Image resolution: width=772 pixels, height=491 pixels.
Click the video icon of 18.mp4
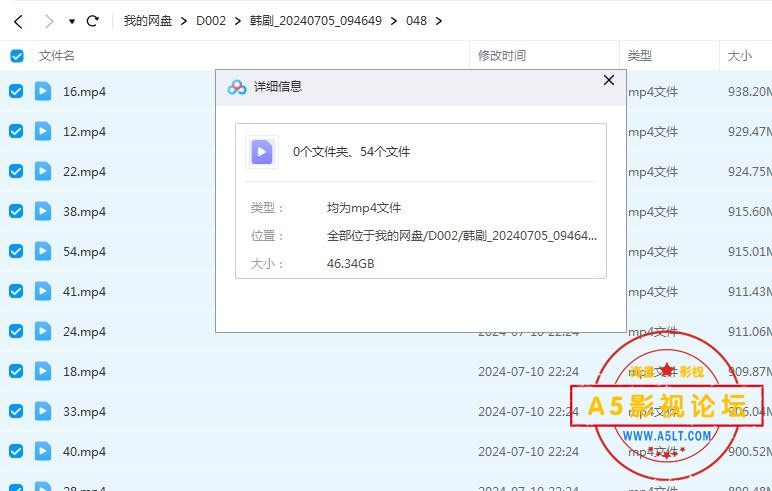tap(43, 371)
